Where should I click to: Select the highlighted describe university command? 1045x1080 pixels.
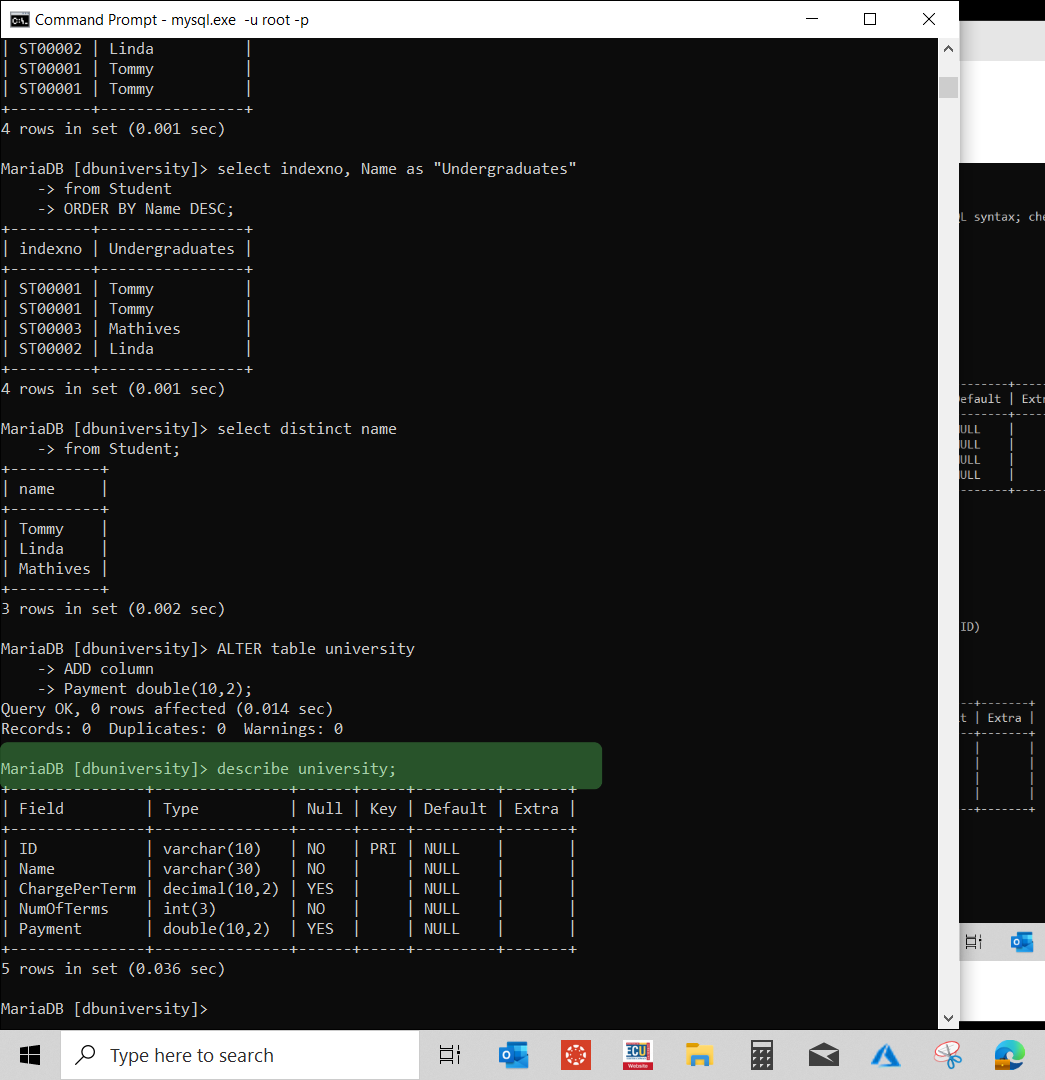[300, 766]
